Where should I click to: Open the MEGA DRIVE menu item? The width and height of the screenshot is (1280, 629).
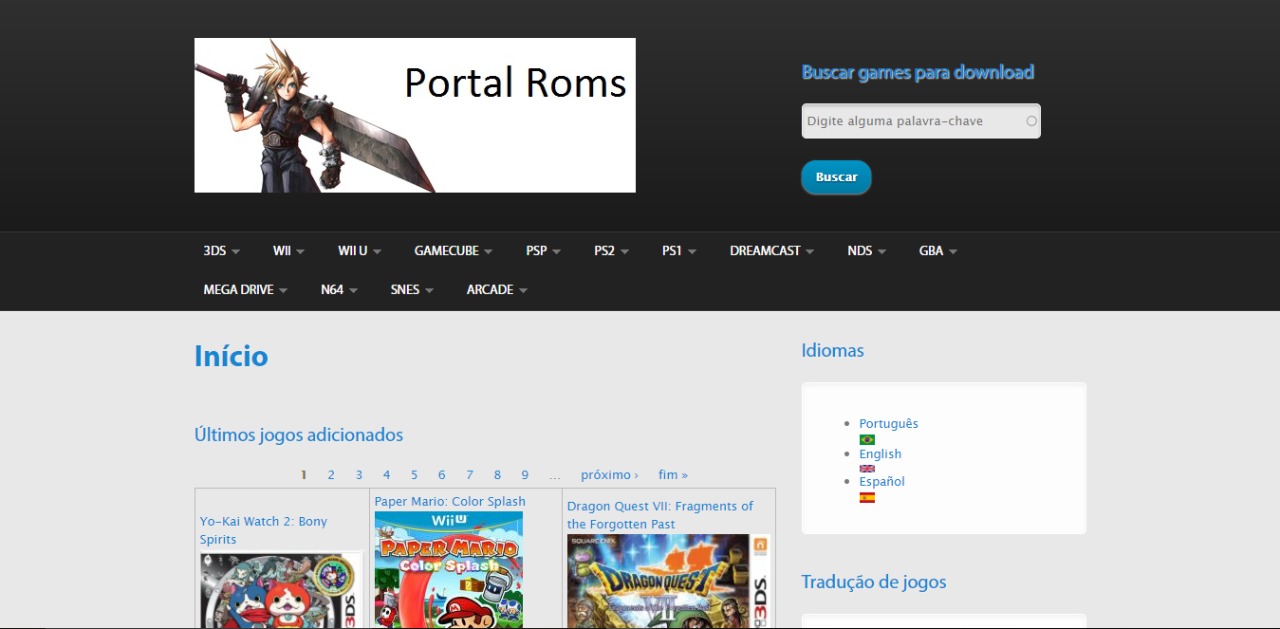pos(245,290)
